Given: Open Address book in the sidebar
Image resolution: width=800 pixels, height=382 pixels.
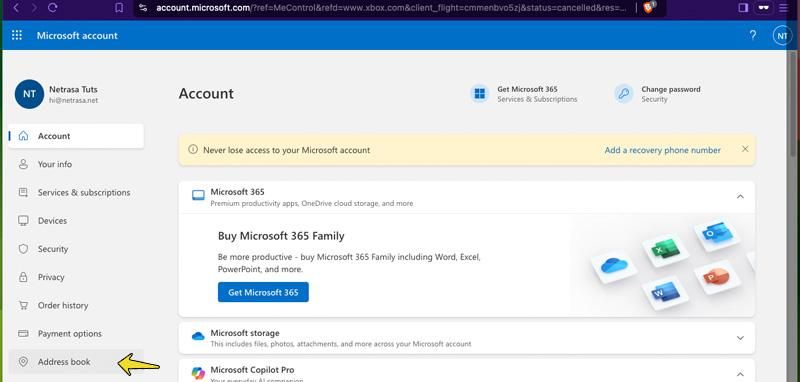Looking at the screenshot, I should 76,362.
